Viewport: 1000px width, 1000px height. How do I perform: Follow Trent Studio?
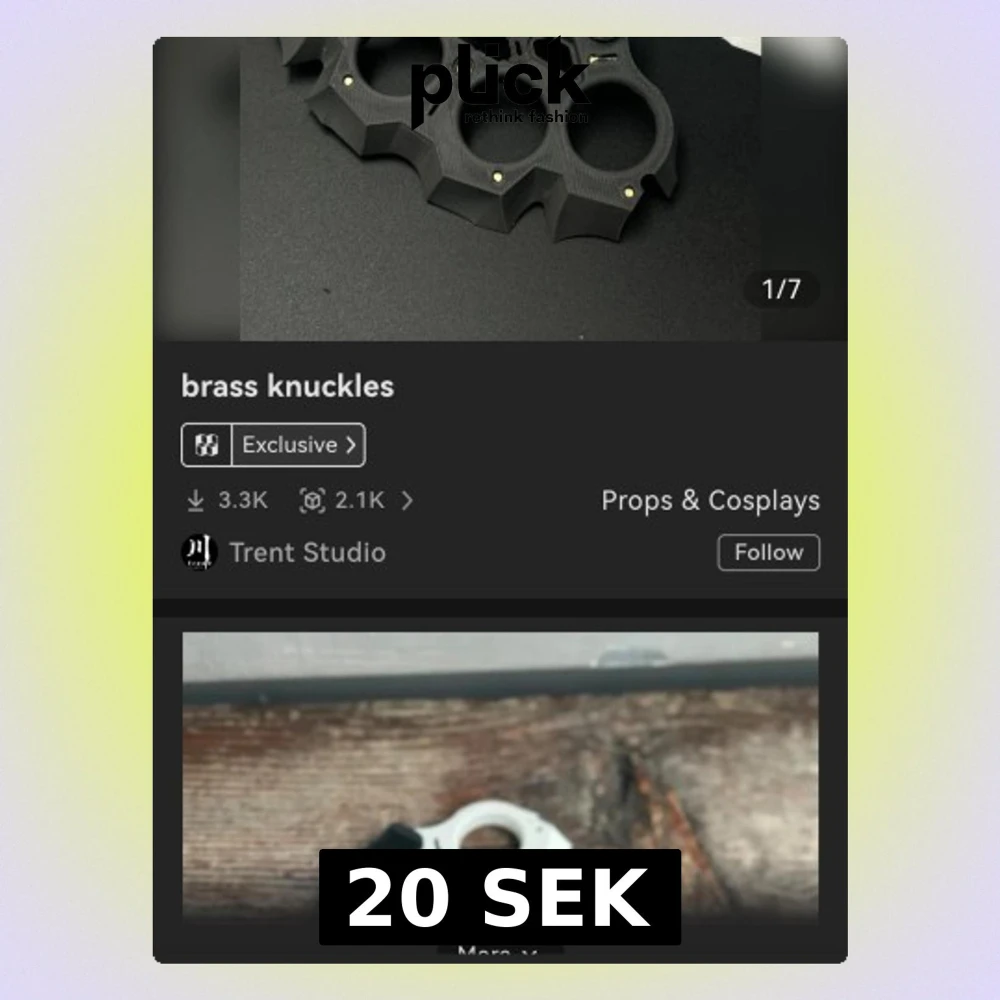coord(768,552)
